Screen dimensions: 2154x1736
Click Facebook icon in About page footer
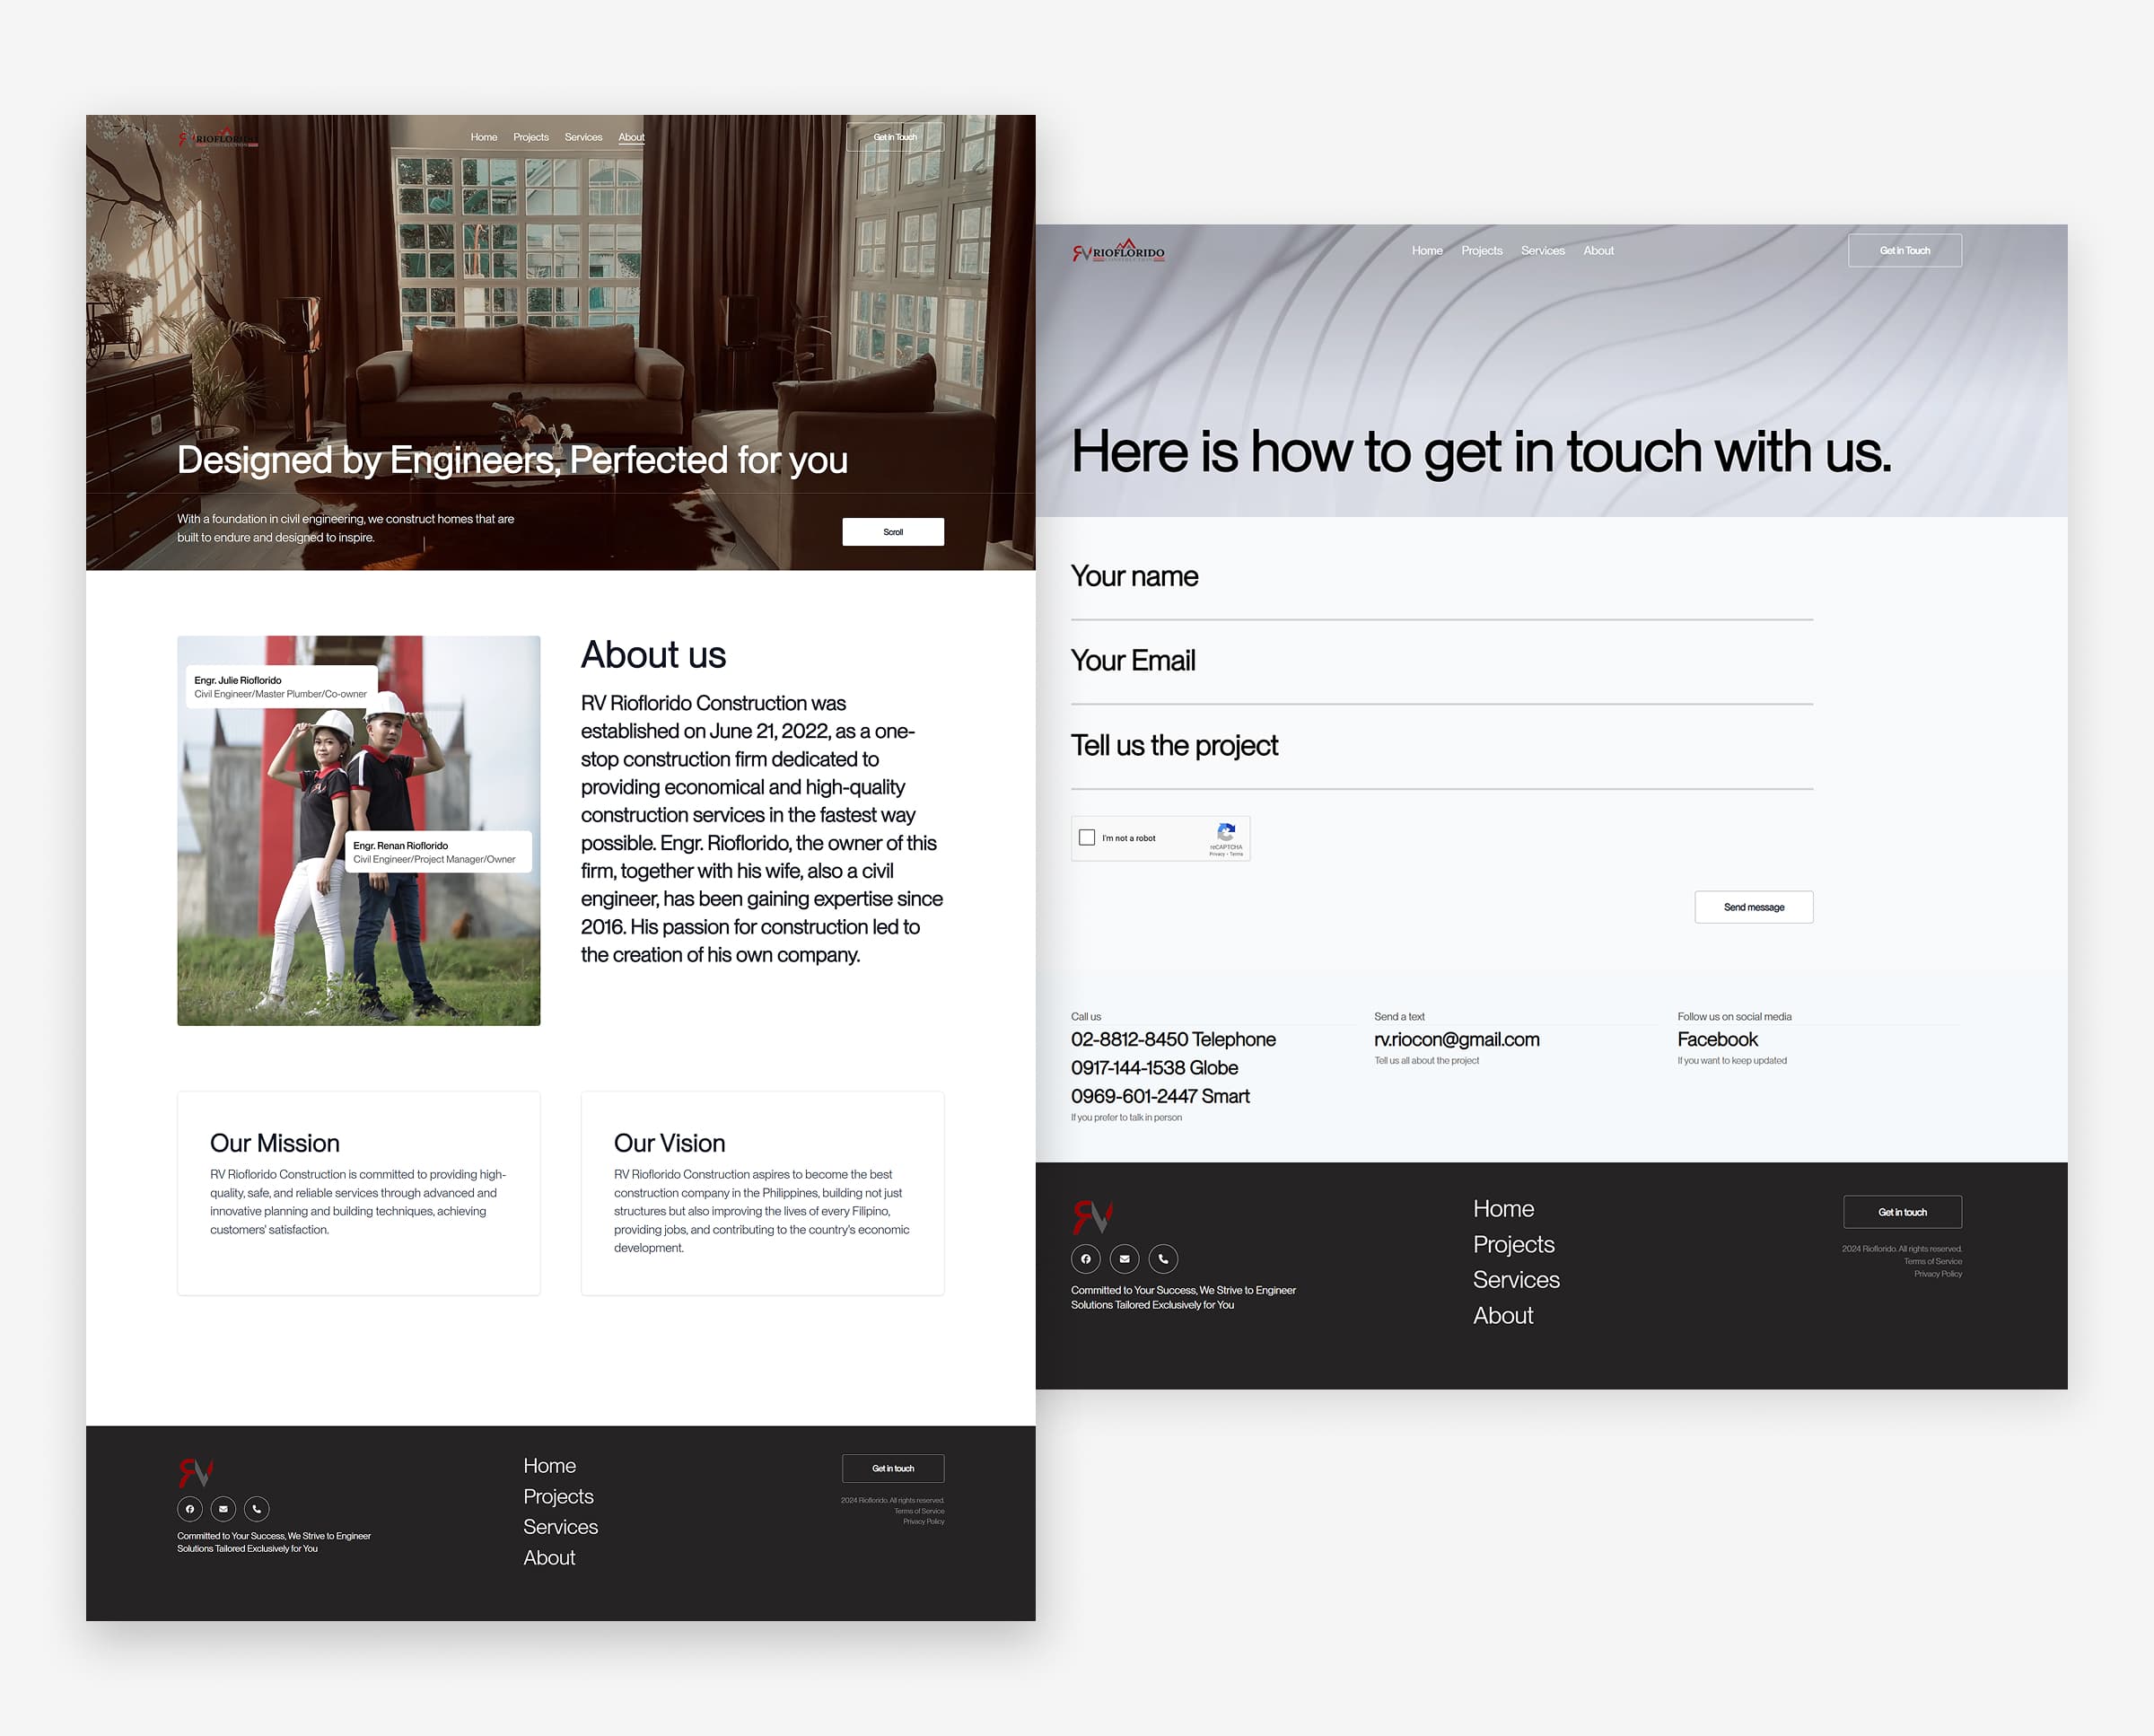pyautogui.click(x=190, y=1508)
